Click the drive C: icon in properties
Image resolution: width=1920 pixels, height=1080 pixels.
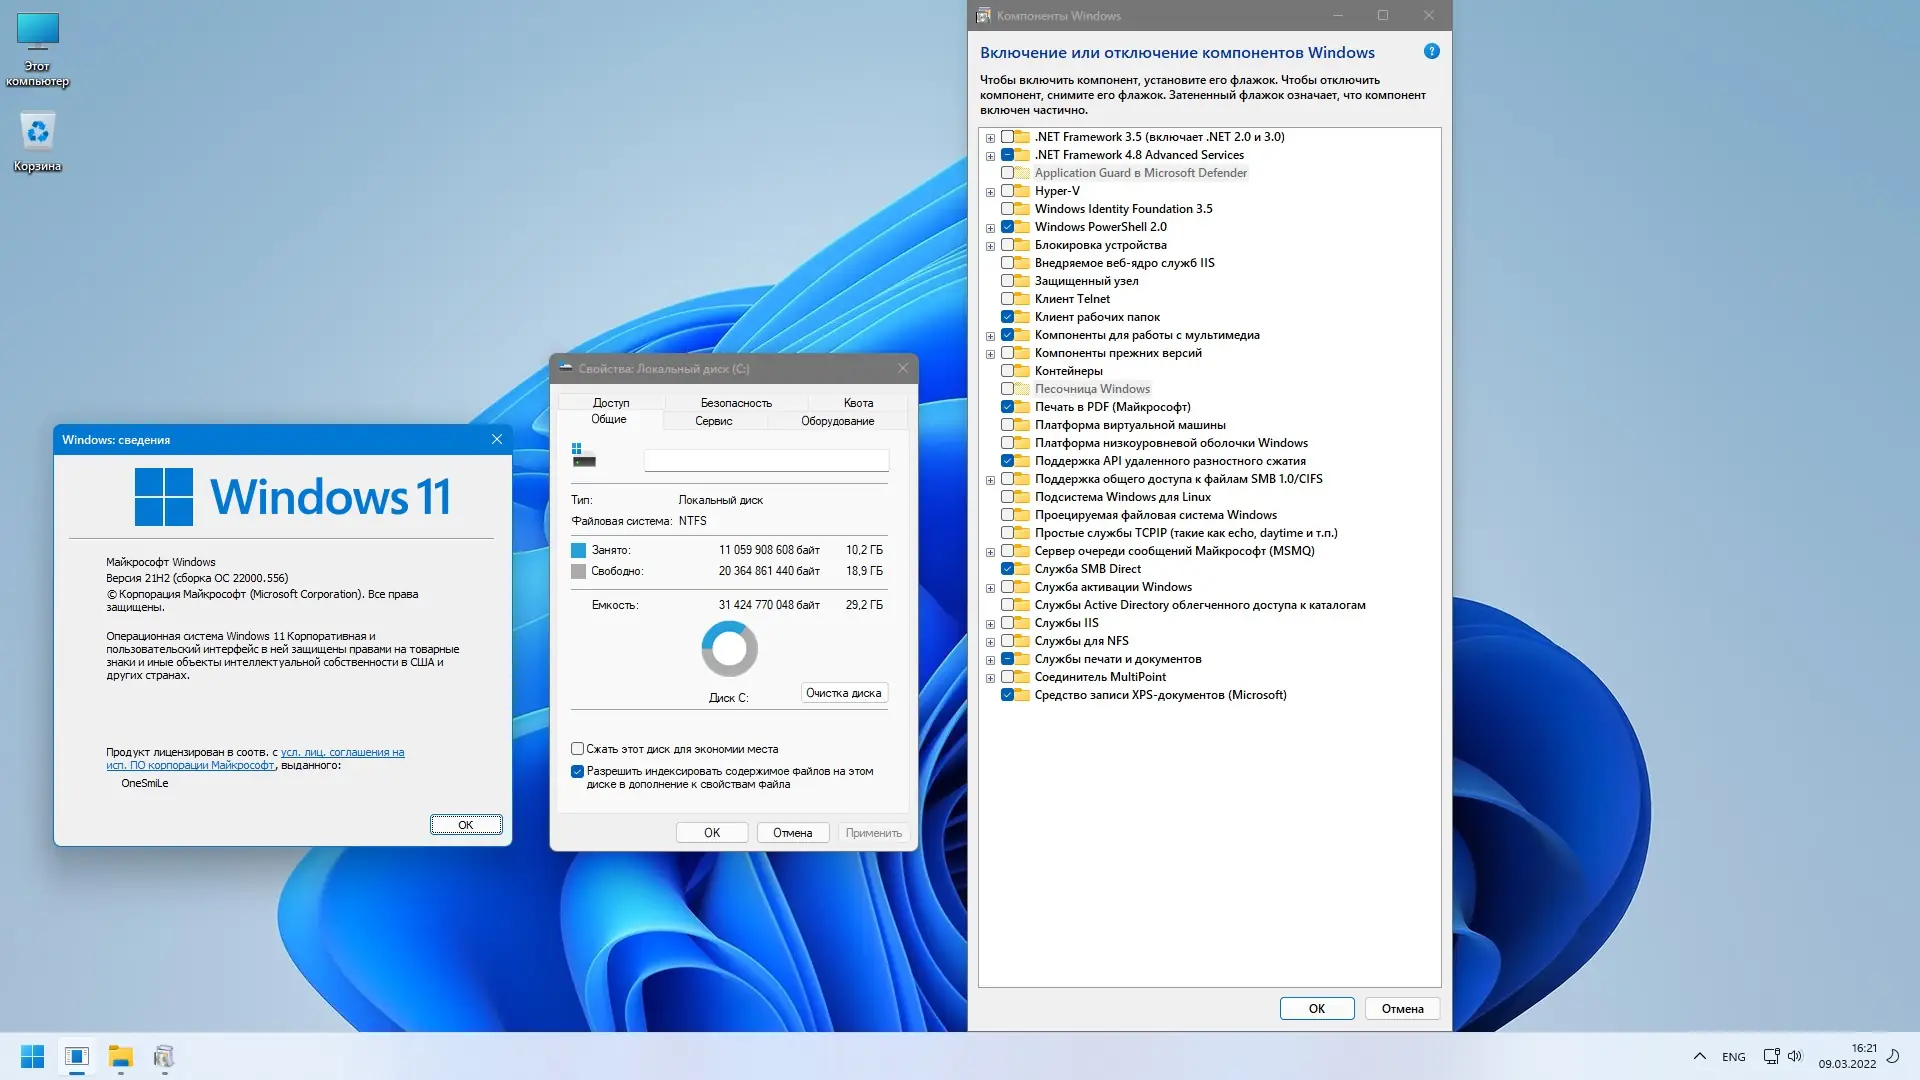point(584,456)
